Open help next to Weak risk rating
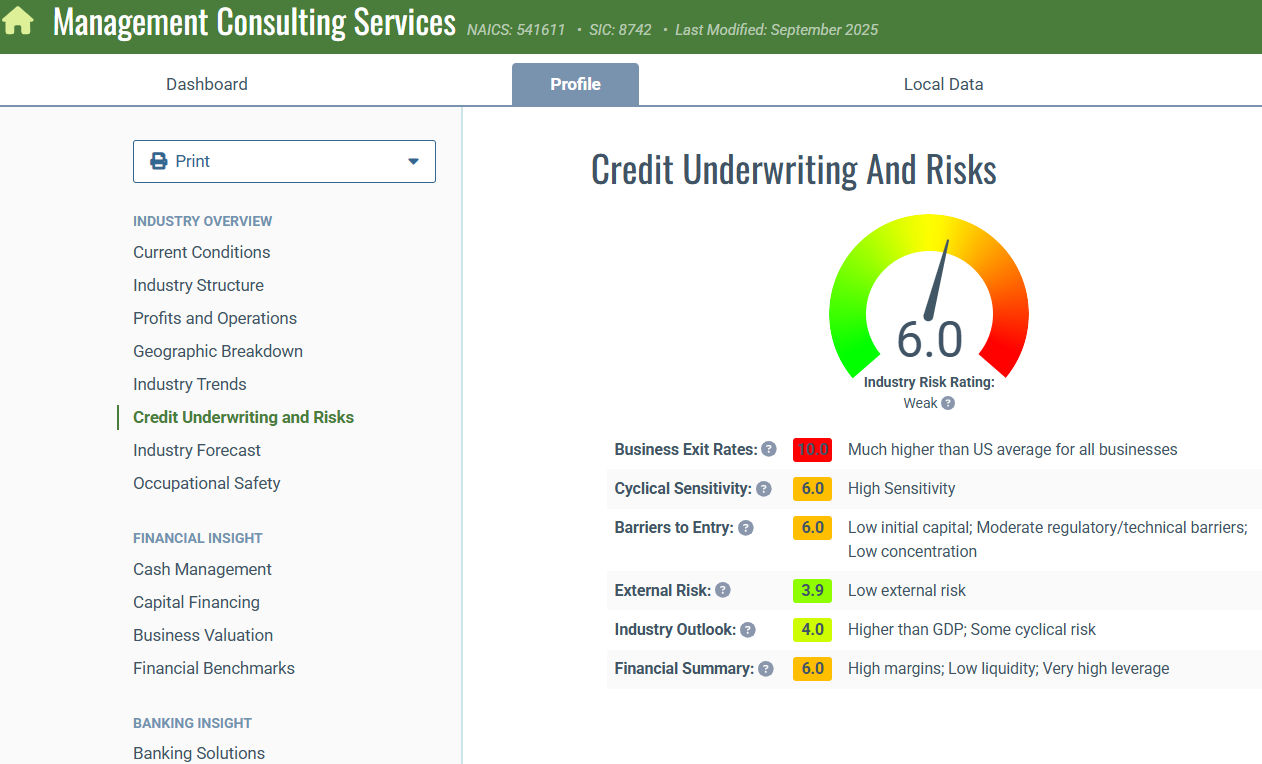This screenshot has height=764, width=1262. click(947, 403)
